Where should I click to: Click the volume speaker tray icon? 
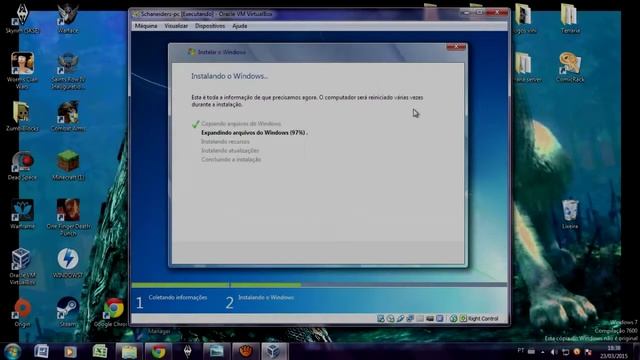pos(554,351)
